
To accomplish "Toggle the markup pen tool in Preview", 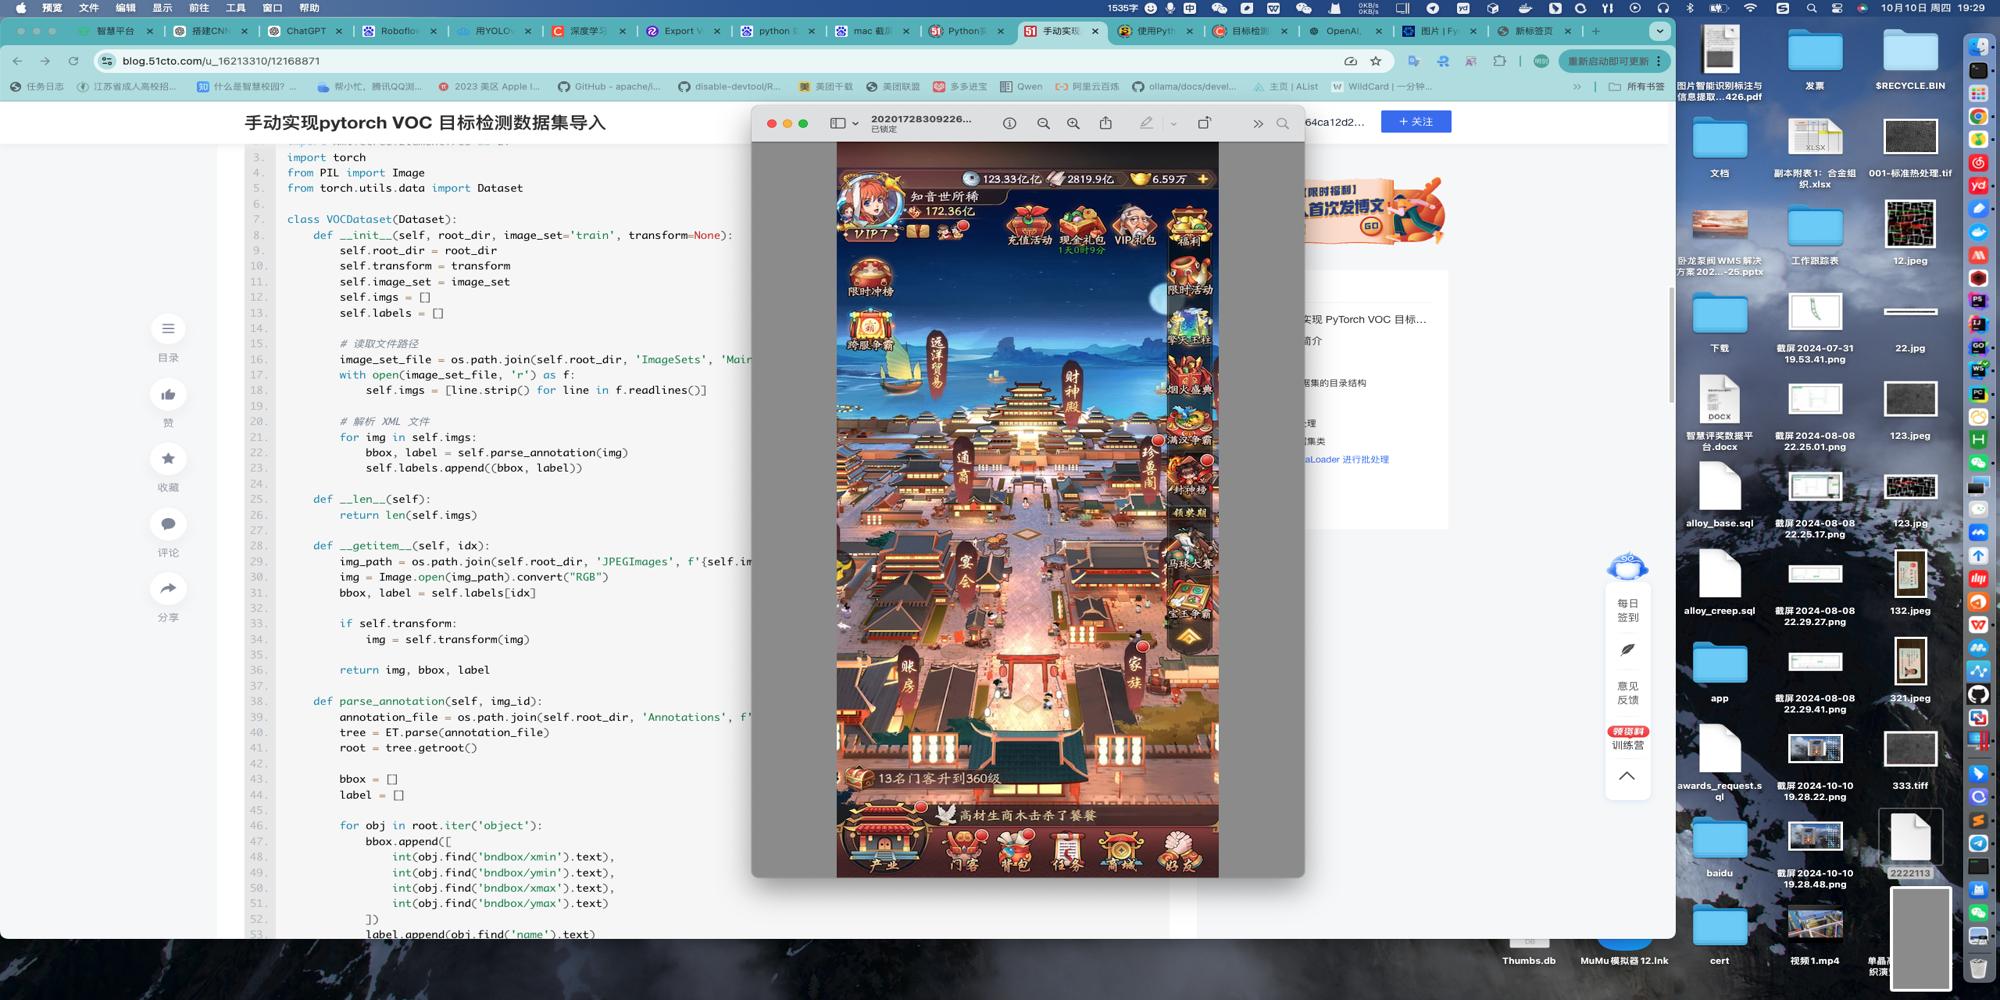I will point(1146,123).
